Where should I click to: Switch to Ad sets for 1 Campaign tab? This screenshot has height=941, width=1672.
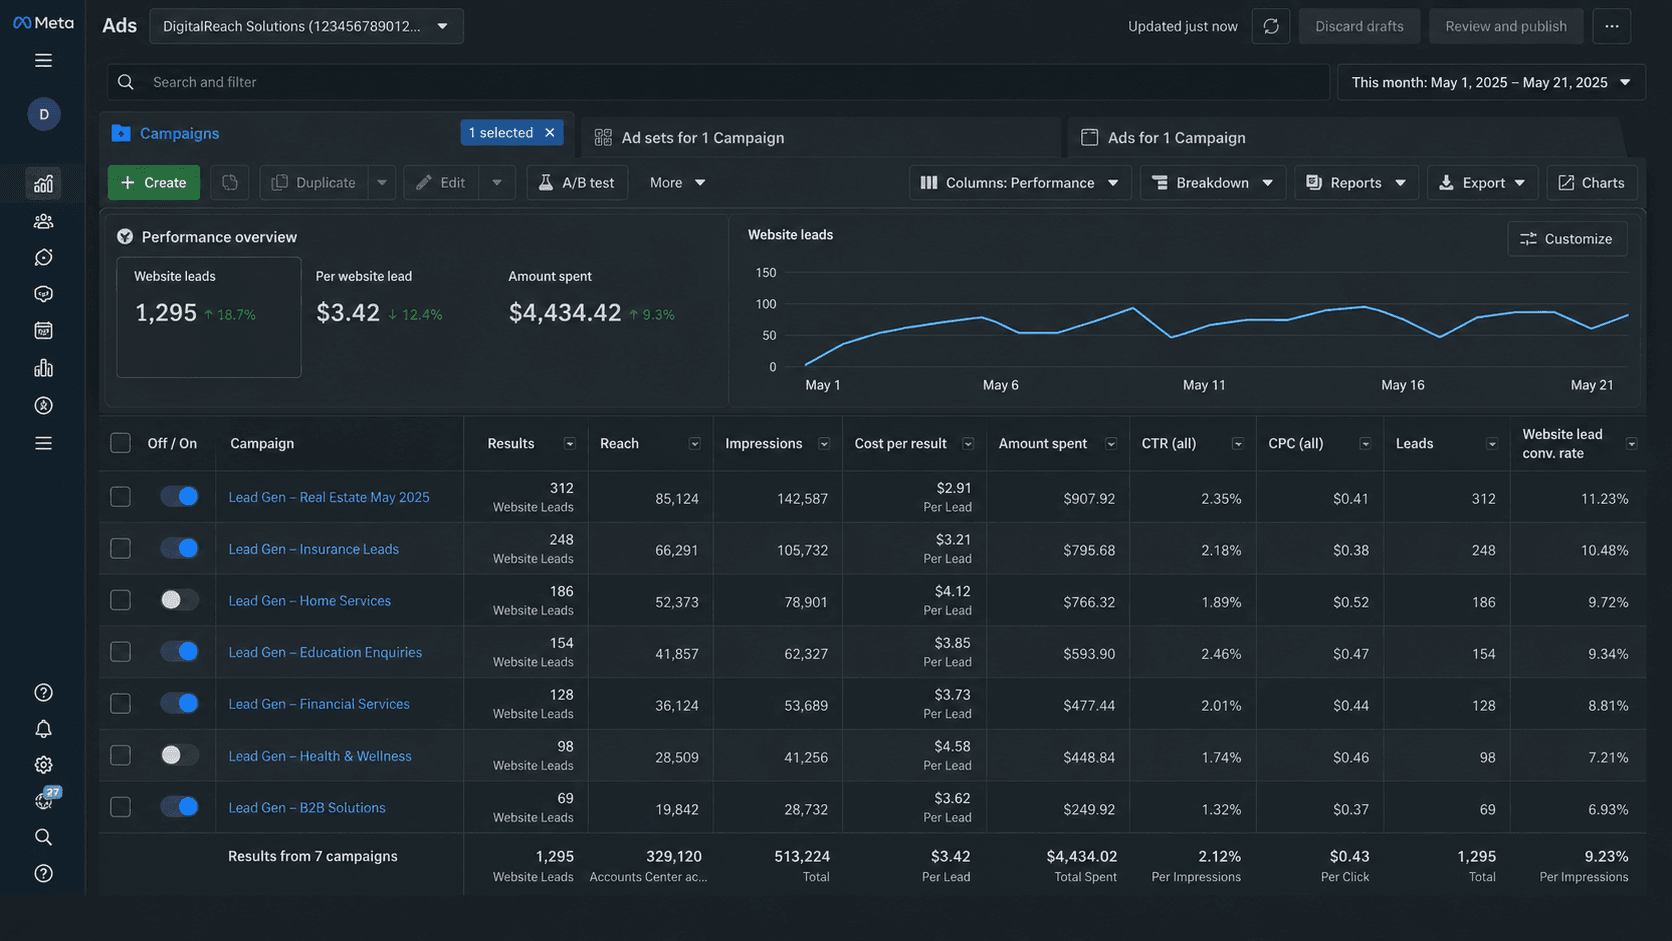pos(702,138)
